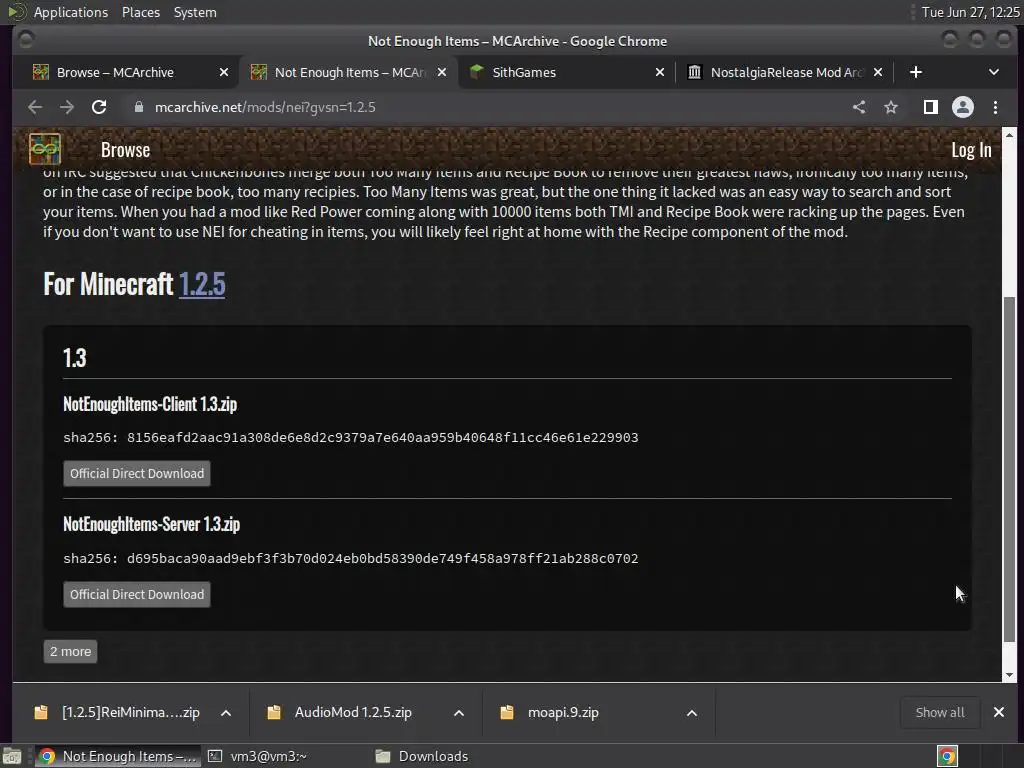This screenshot has width=1024, height=768.
Task: Open moapi.9.zip from downloads bar
Action: 563,712
